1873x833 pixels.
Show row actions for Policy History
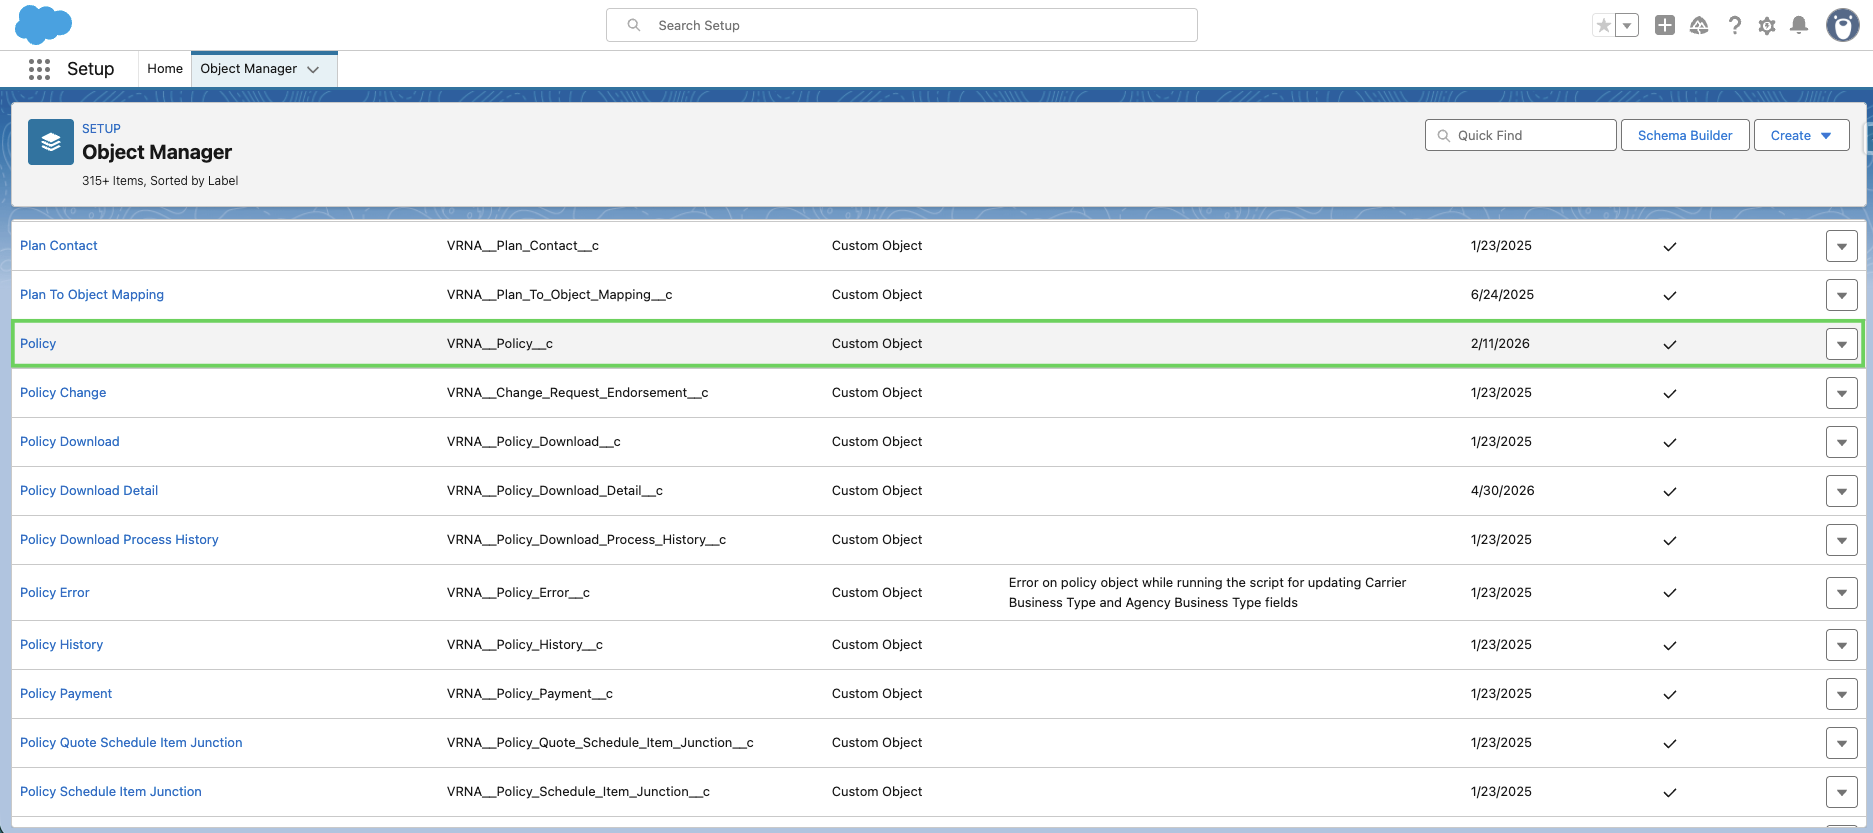click(1842, 645)
